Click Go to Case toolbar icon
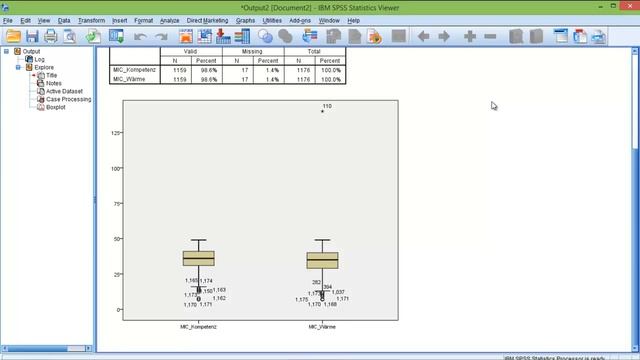Screen dimensions: 640x360 tap(204, 36)
